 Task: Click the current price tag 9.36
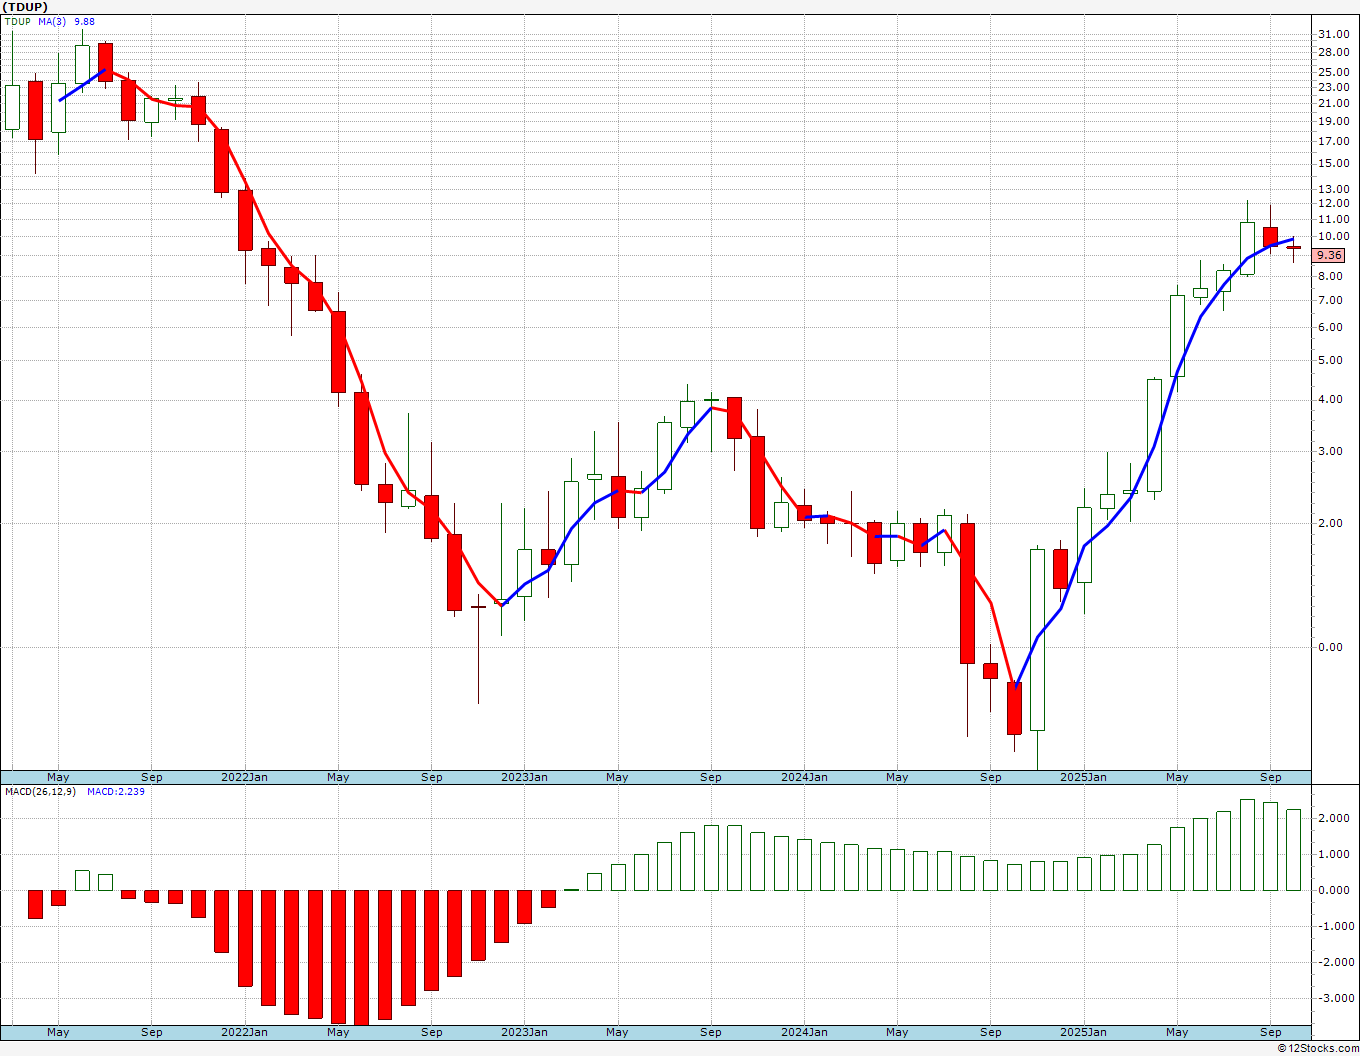tap(1330, 256)
